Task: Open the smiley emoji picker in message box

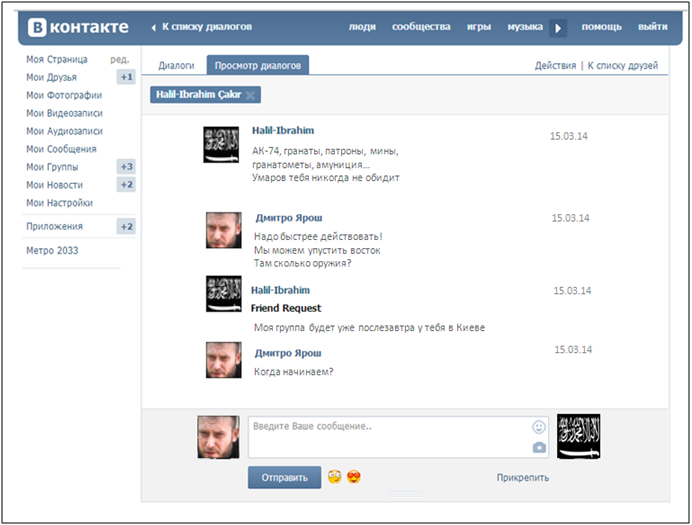Action: coord(539,427)
